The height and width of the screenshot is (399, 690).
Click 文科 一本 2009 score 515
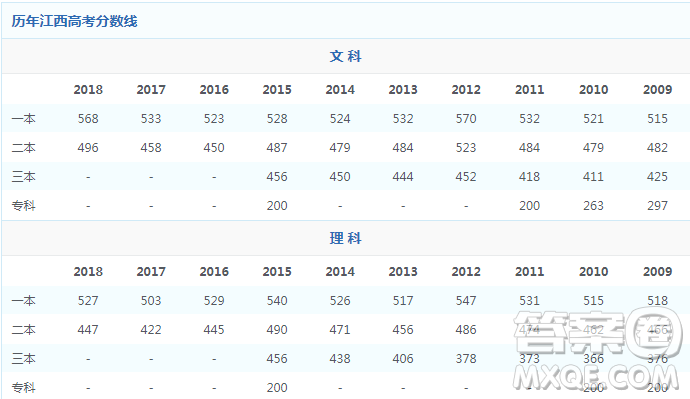click(657, 118)
